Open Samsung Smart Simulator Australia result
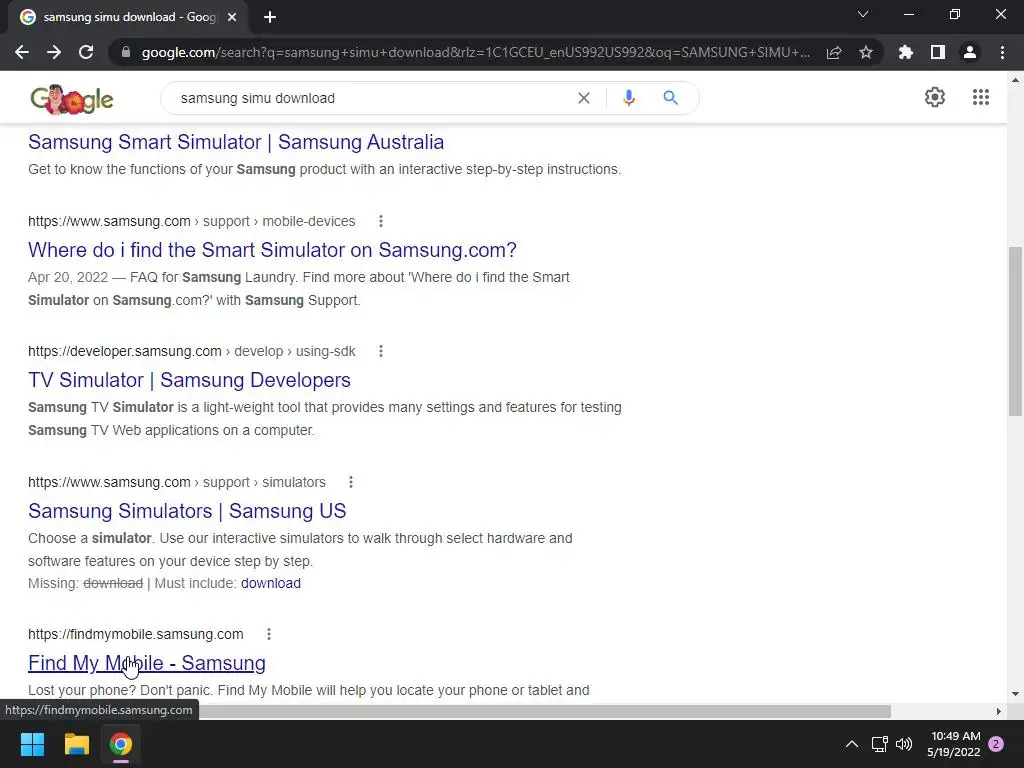The image size is (1024, 768). 236,142
